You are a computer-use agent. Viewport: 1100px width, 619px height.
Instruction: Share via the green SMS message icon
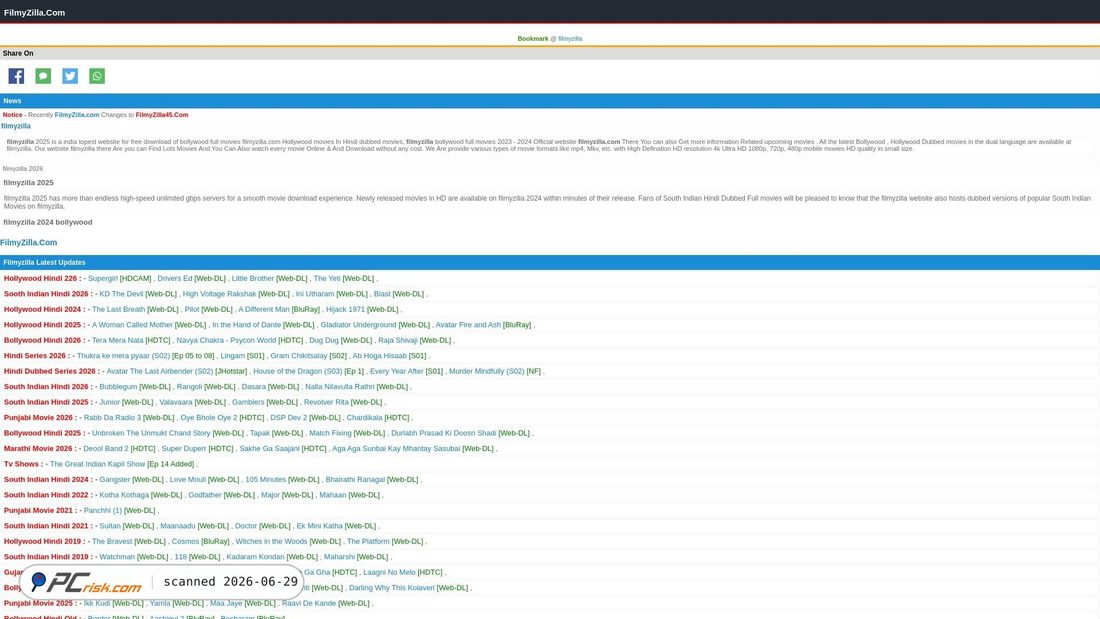click(43, 76)
